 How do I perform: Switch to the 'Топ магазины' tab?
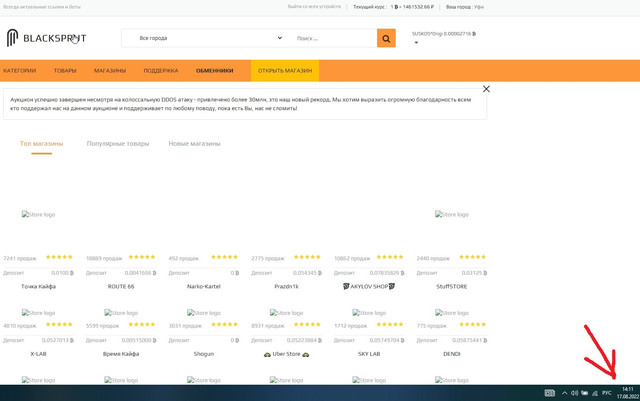pos(42,143)
